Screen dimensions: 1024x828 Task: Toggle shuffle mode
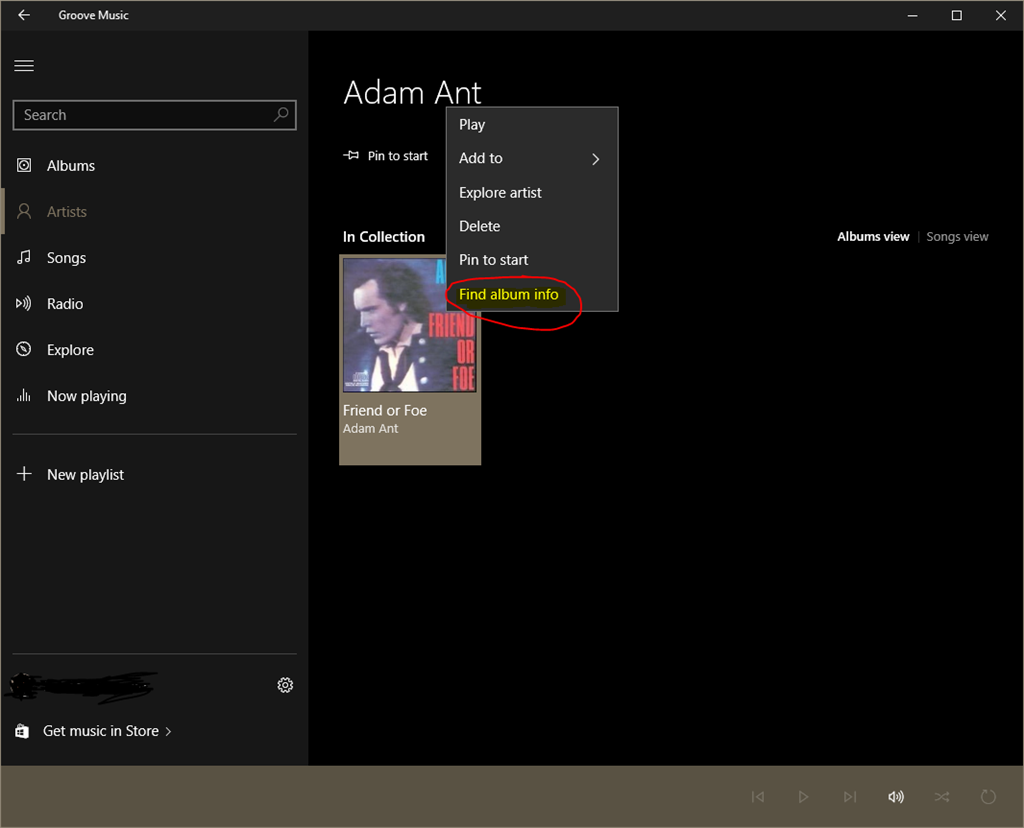(942, 797)
